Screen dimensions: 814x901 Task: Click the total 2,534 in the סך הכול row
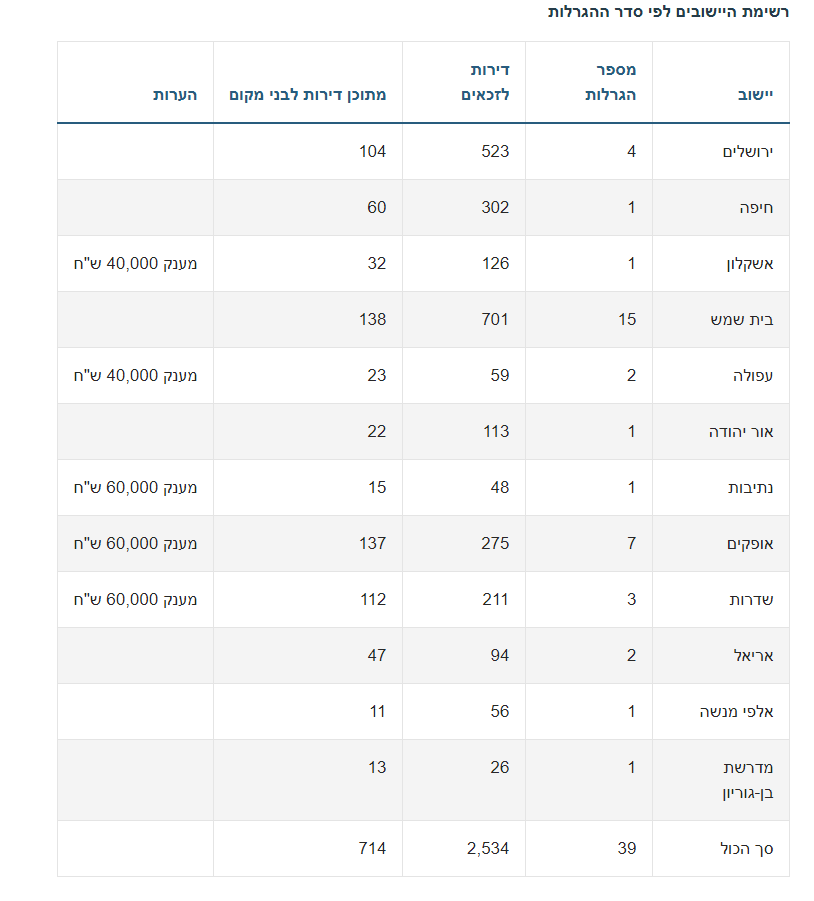point(487,848)
